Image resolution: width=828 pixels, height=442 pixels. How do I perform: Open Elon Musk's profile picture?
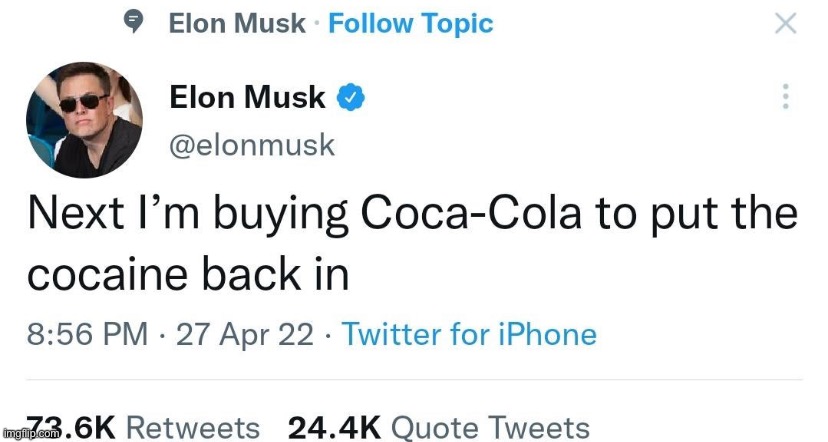82,120
